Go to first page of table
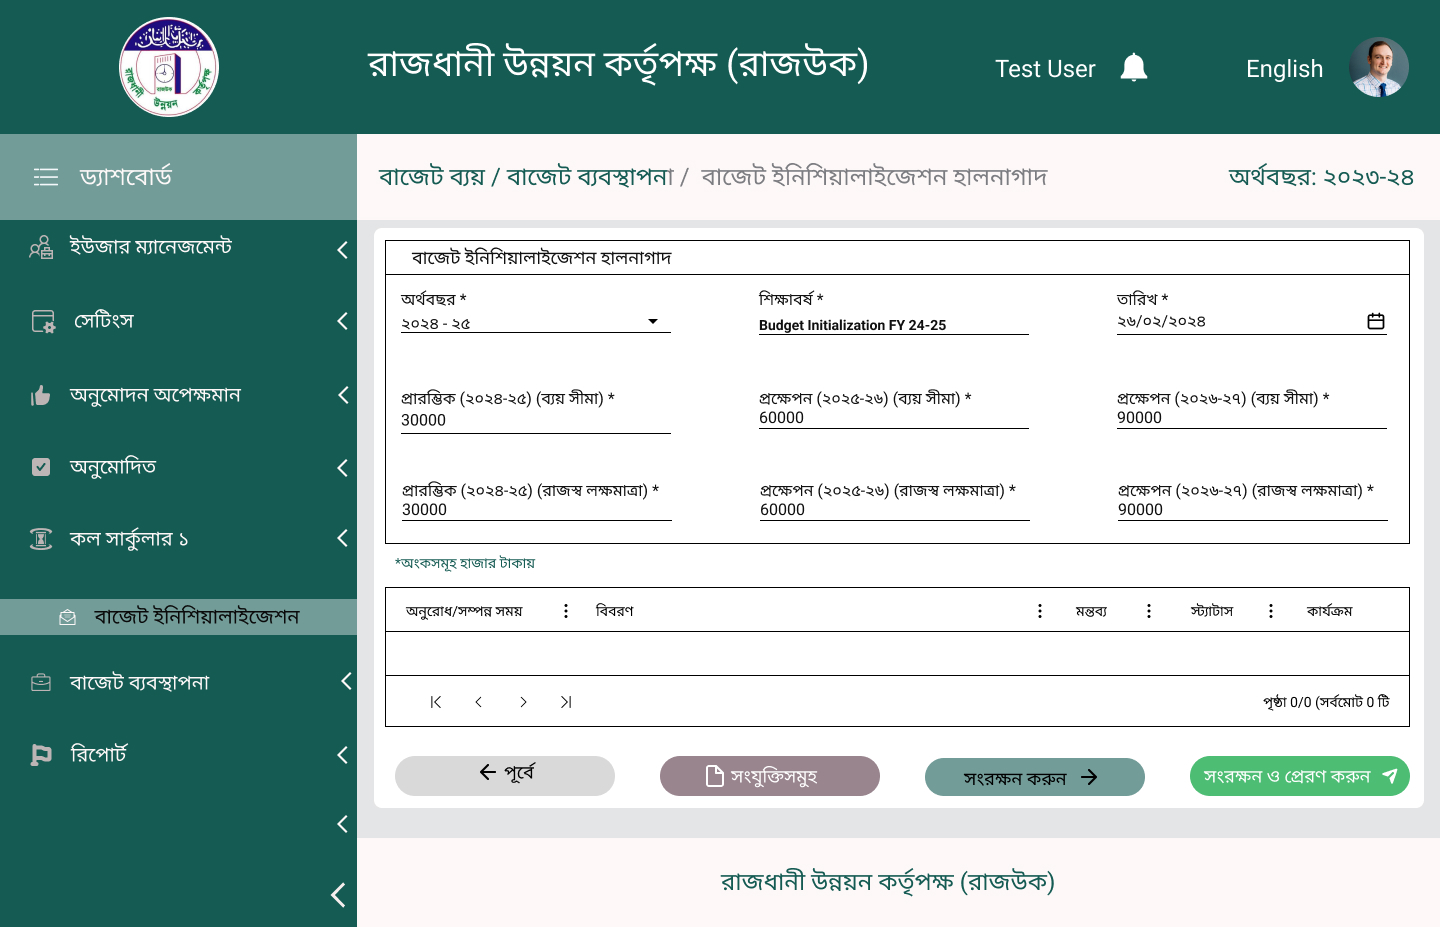This screenshot has height=927, width=1440. pos(435,702)
